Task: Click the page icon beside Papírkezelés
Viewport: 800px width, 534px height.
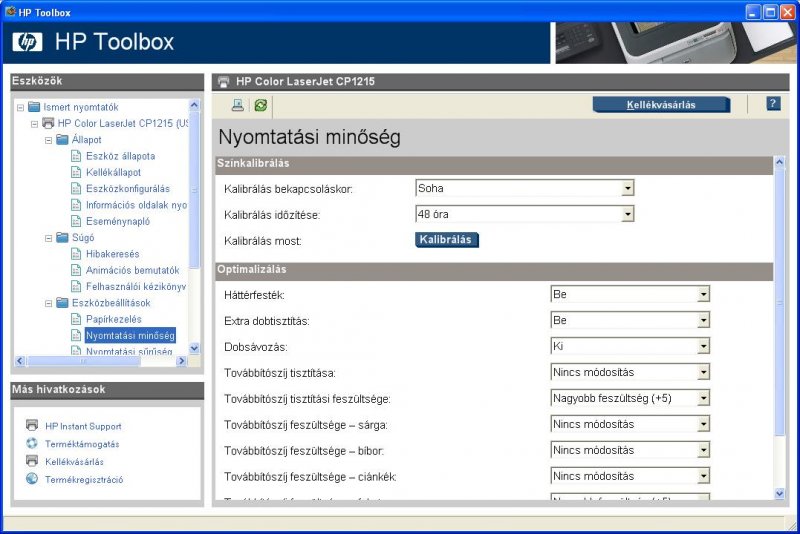Action: click(x=76, y=319)
